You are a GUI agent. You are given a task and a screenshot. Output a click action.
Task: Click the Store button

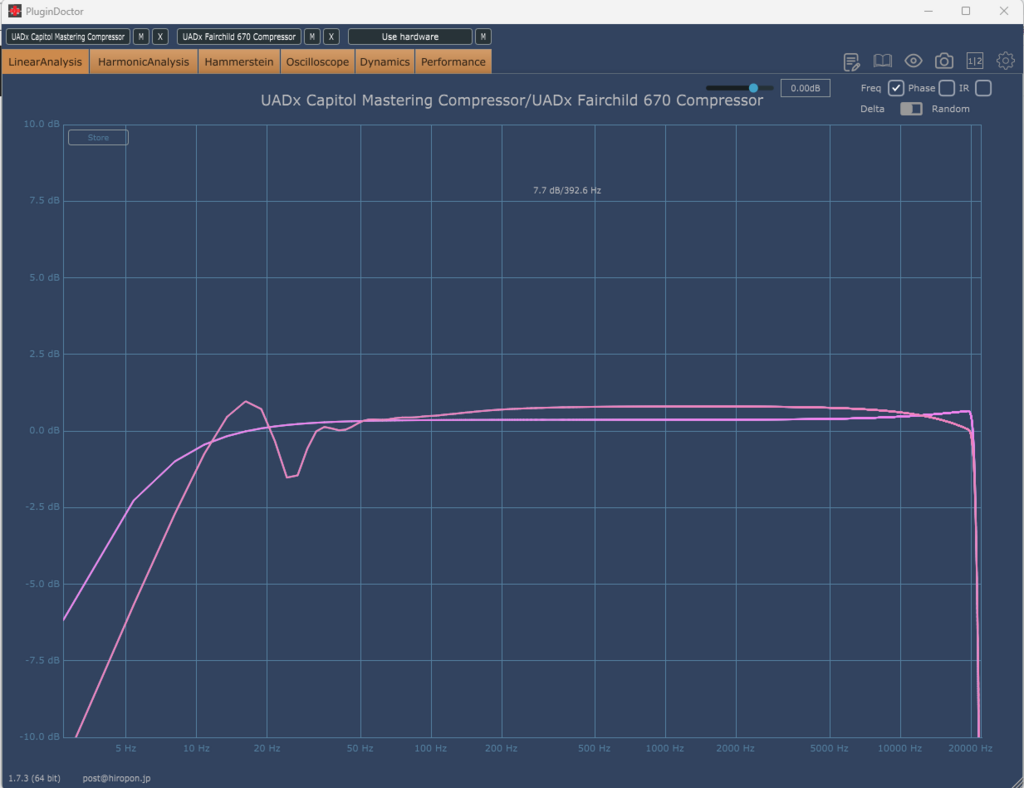click(x=98, y=138)
